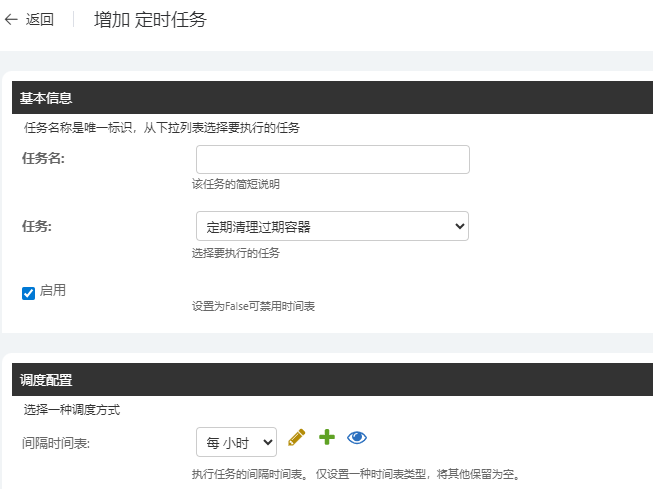Image resolution: width=653 pixels, height=489 pixels.
Task: Toggle the 启用 checkbox
Action: [28, 293]
